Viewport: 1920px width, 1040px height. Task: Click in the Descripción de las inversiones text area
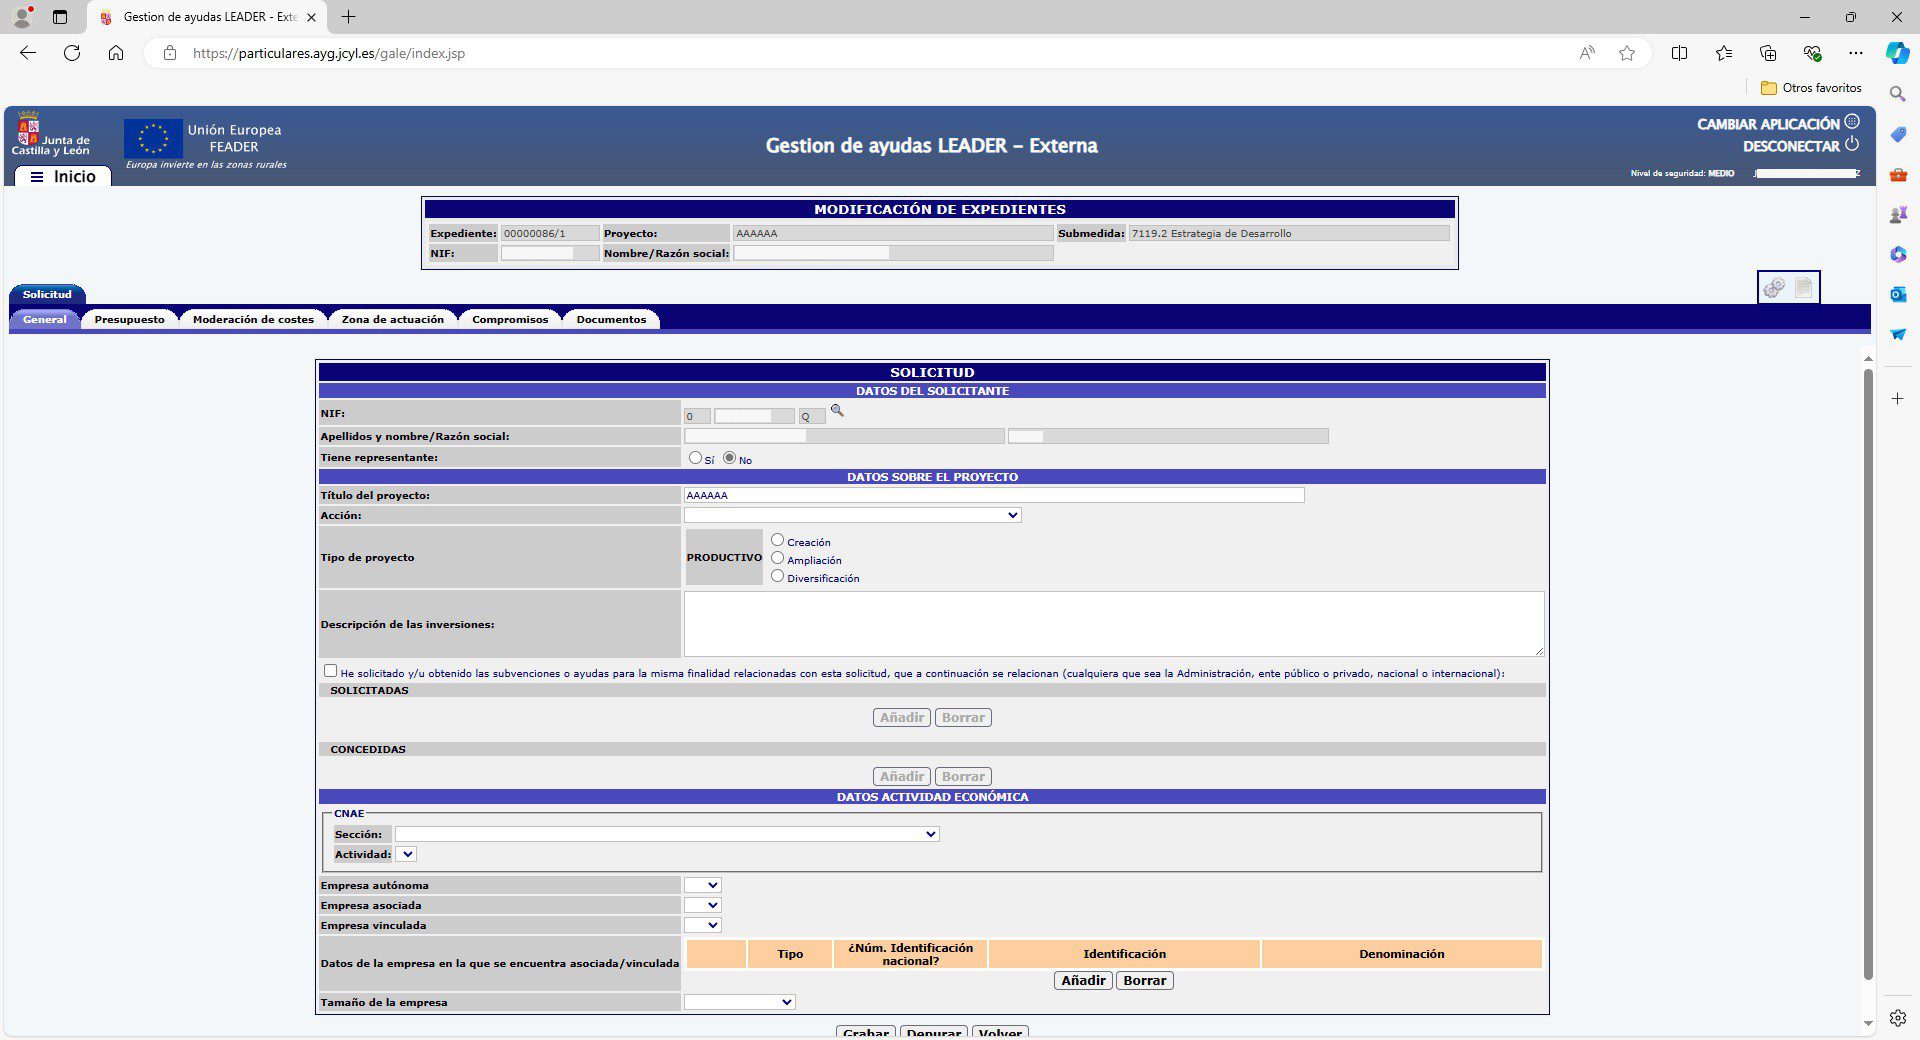1114,624
